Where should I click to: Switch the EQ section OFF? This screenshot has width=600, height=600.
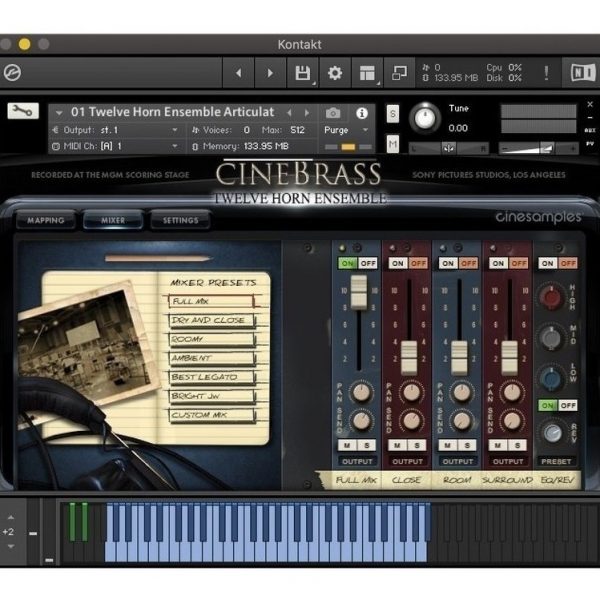point(568,263)
